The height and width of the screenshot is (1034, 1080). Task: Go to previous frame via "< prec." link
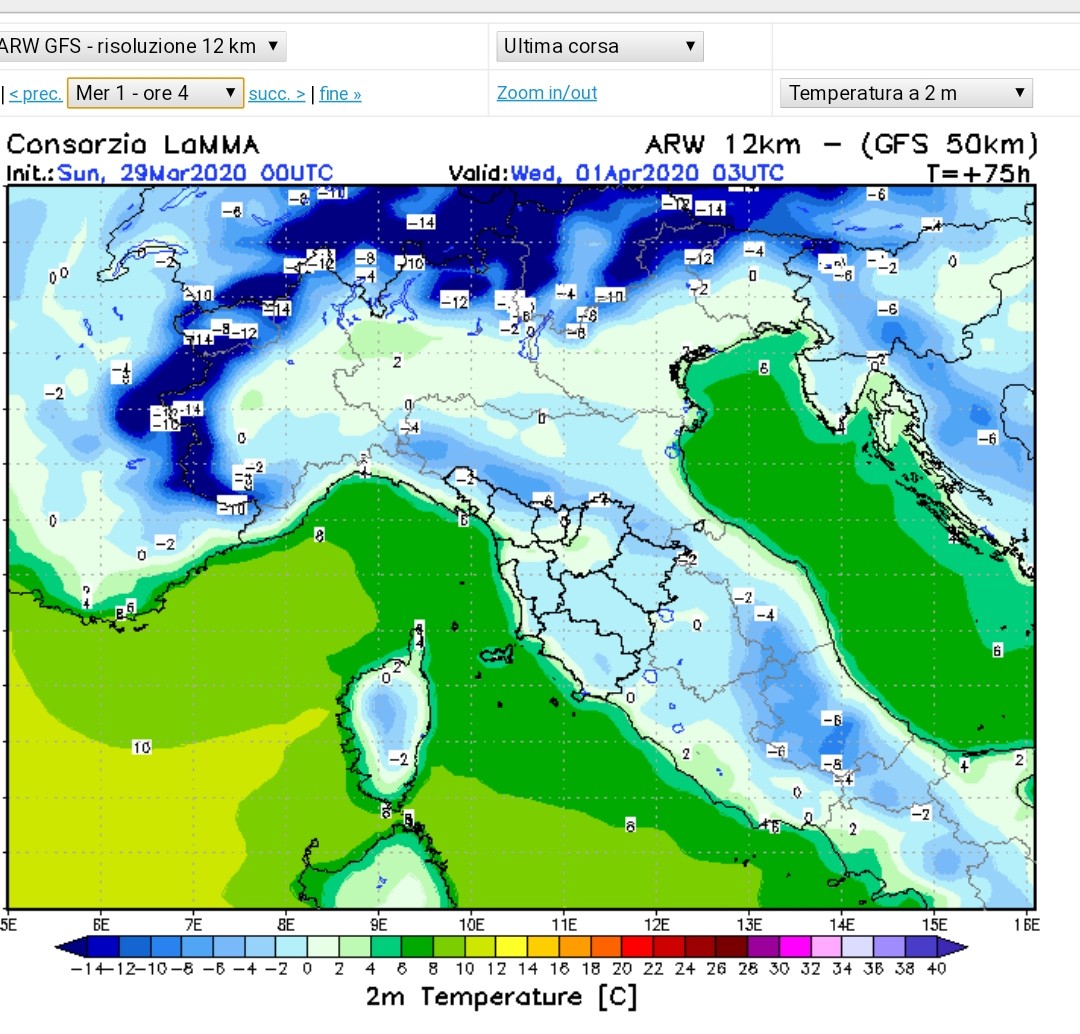[x=36, y=94]
